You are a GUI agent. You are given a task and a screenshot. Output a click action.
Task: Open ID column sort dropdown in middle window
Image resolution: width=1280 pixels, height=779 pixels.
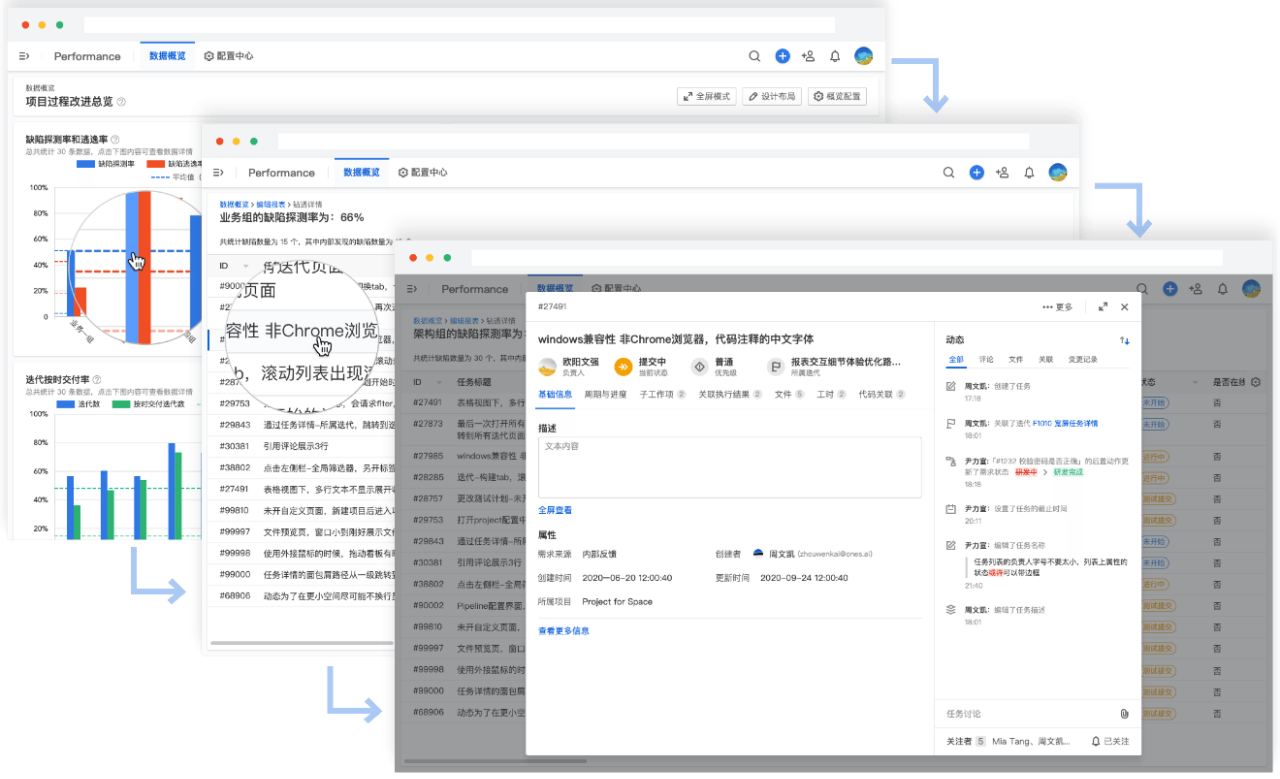click(x=245, y=266)
